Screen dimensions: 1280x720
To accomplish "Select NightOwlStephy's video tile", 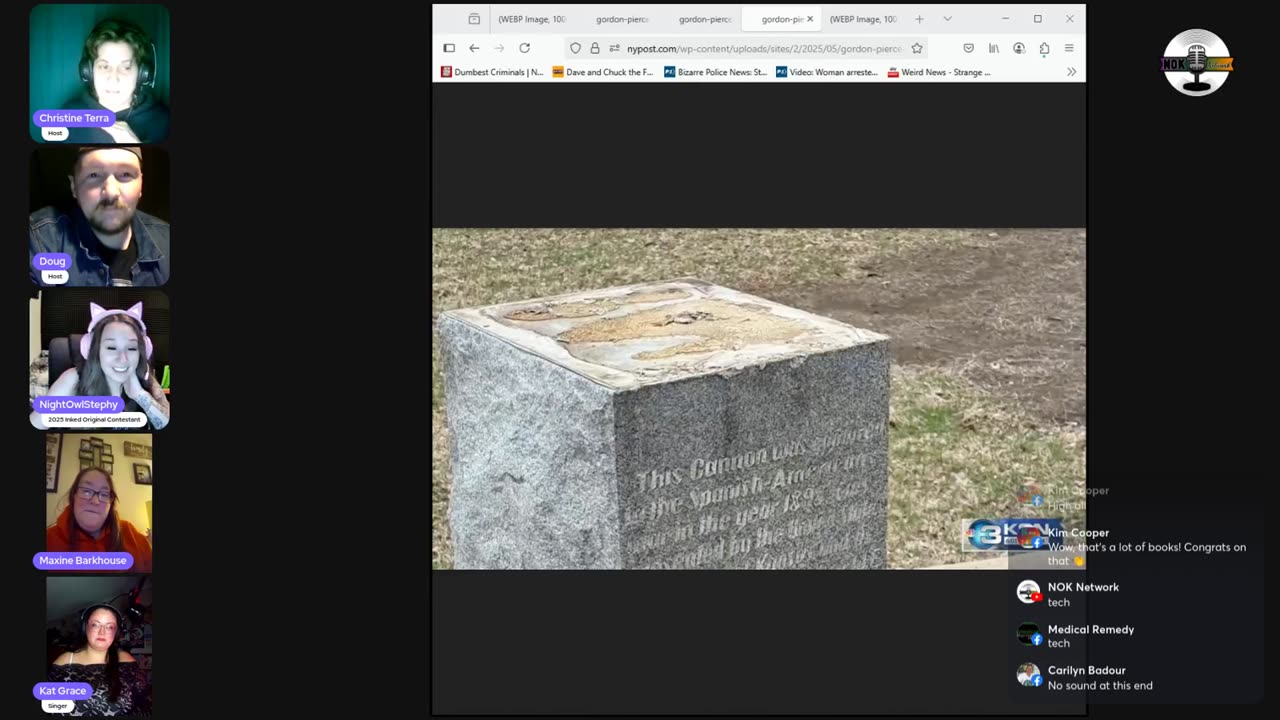I will click(99, 360).
